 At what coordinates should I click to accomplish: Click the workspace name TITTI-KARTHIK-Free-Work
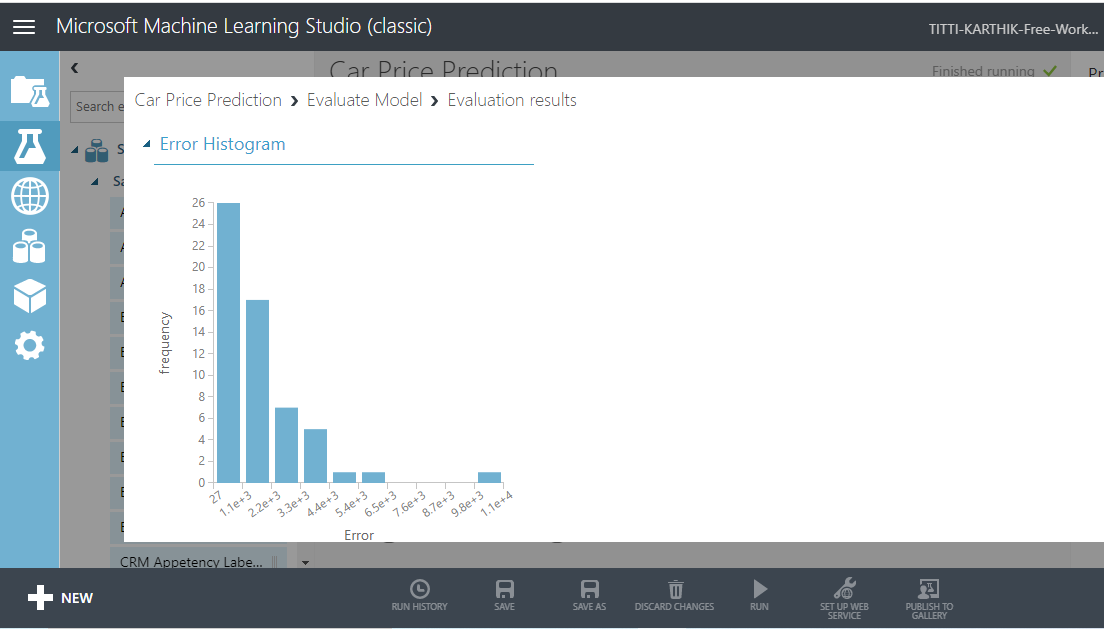[x=1013, y=29]
